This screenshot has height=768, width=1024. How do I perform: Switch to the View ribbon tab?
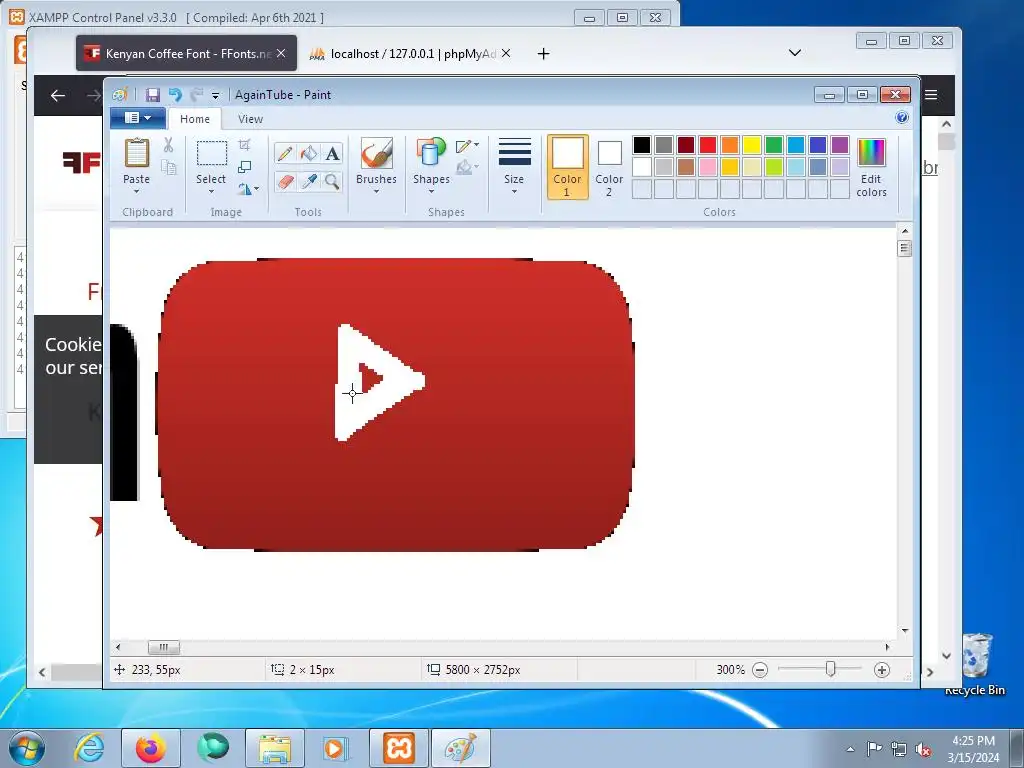(x=250, y=119)
